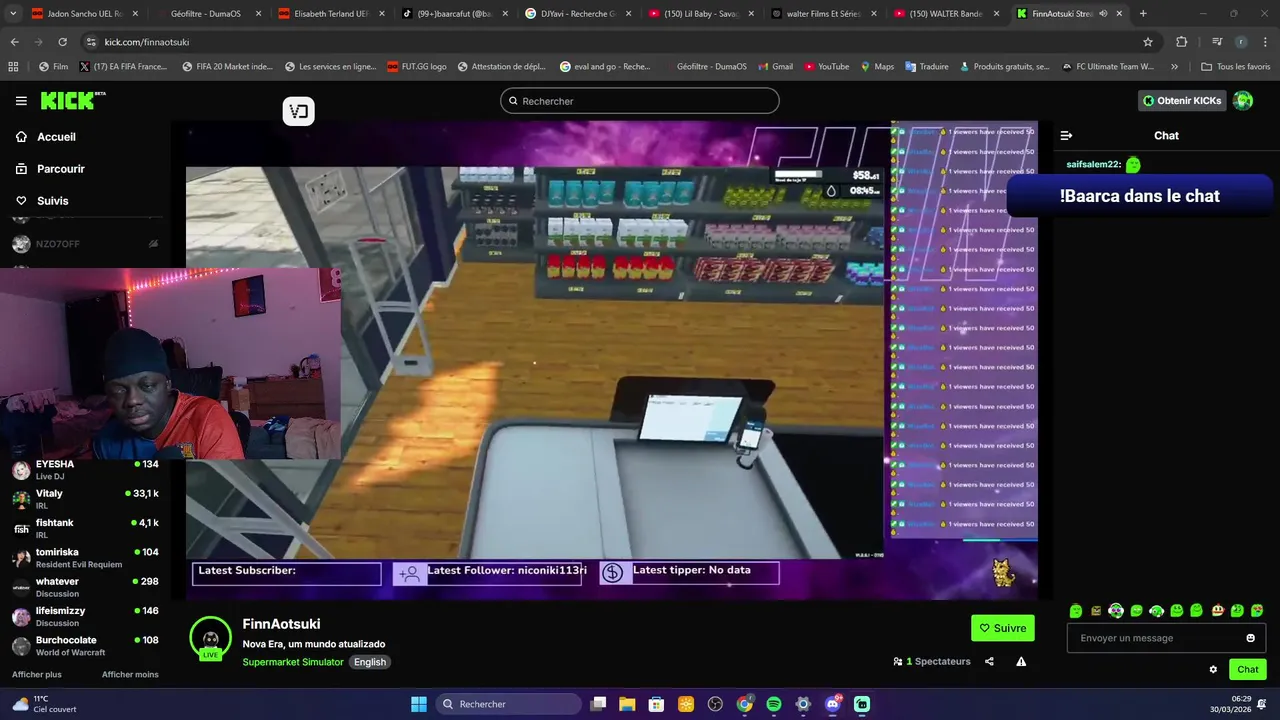Open the Burchocolate World of Warcraft channel
Image resolution: width=1280 pixels, height=720 pixels.
85,646
